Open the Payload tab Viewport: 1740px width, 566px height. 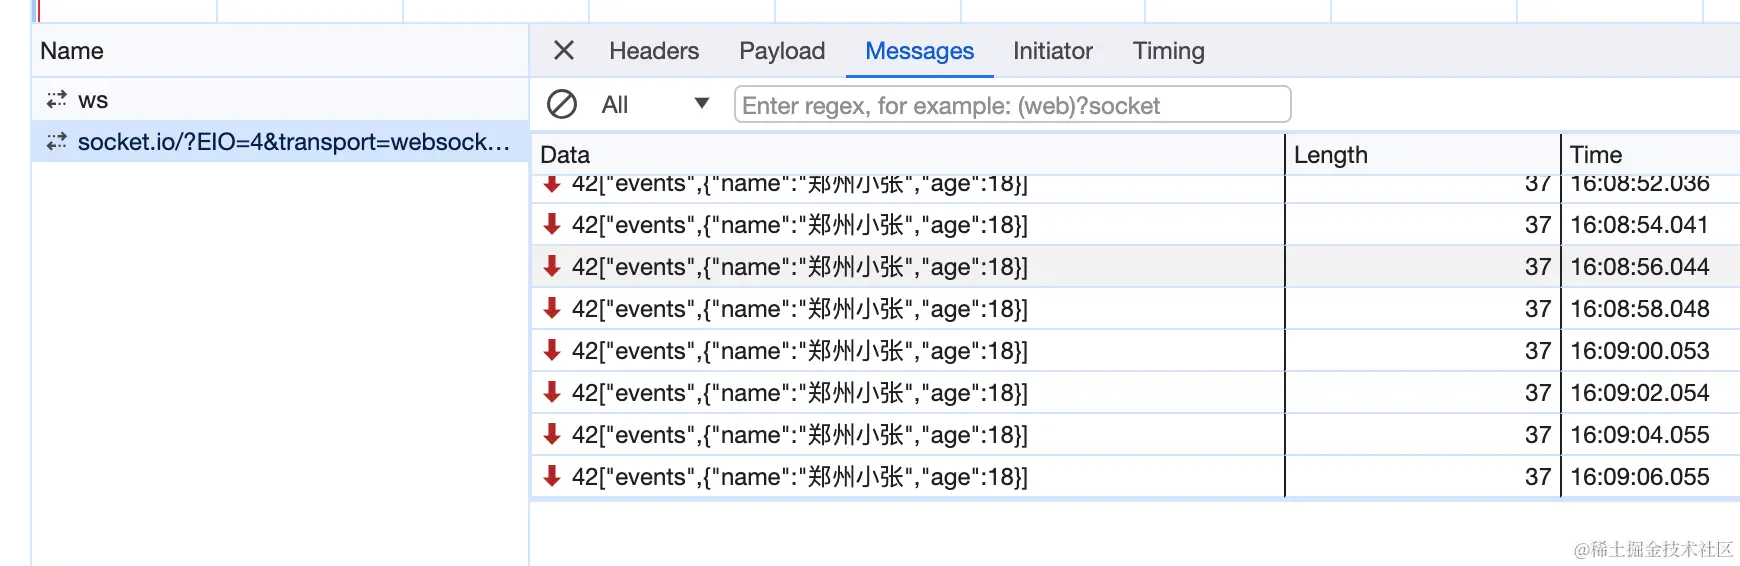pyautogui.click(x=782, y=51)
